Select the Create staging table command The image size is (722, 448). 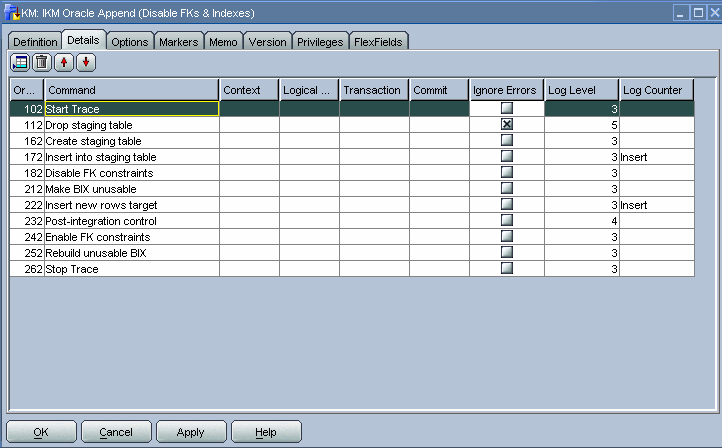(x=132, y=141)
